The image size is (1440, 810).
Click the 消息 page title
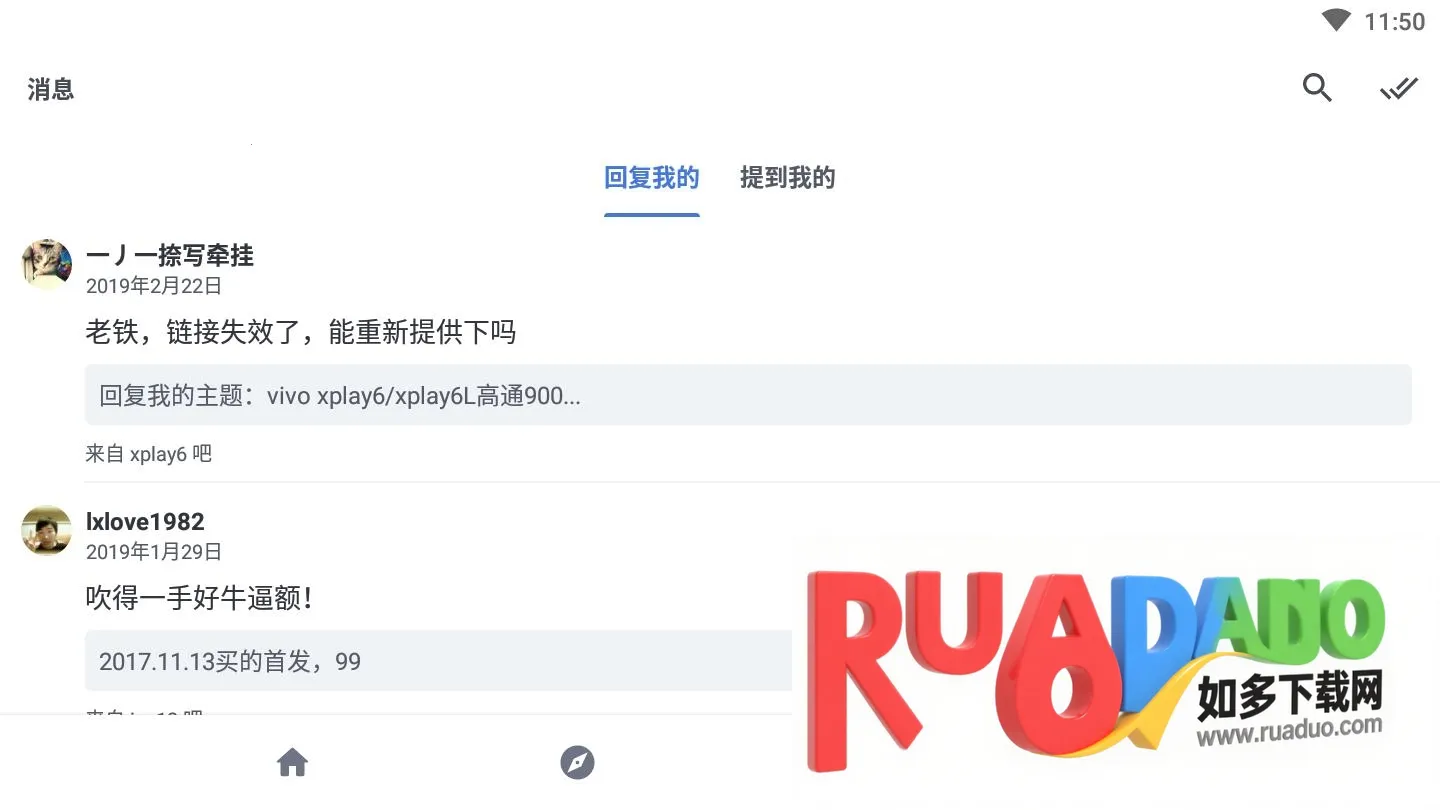coord(51,89)
